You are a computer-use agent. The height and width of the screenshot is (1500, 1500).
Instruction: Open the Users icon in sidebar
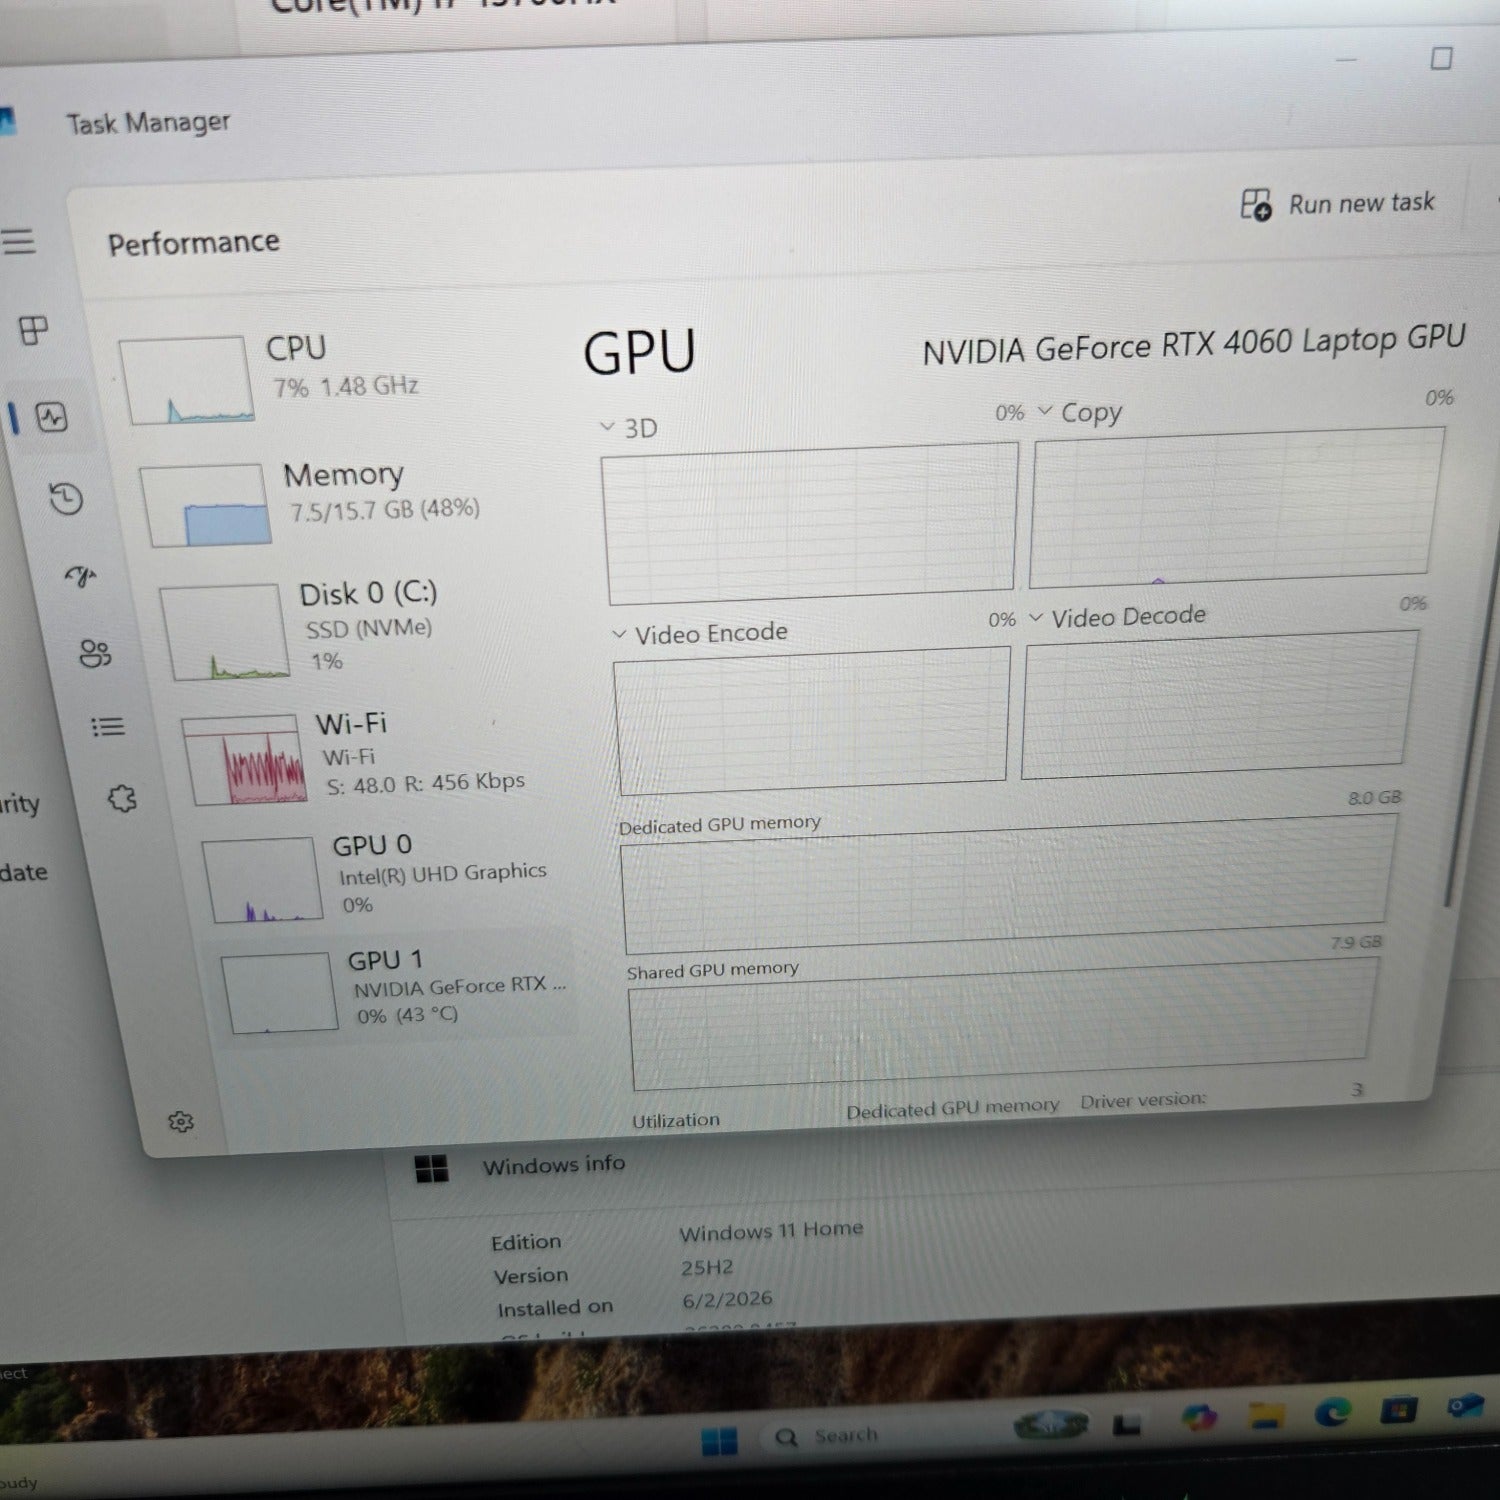(95, 654)
